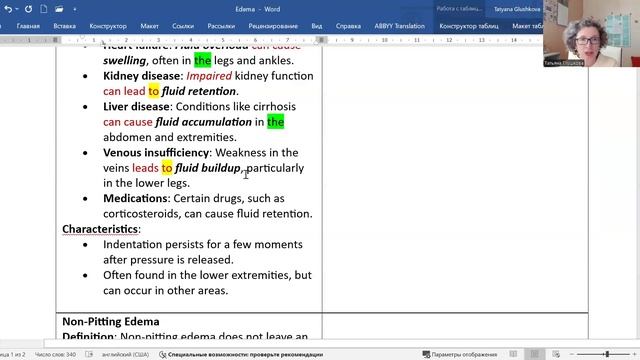Image resolution: width=640 pixels, height=360 pixels.
Task: Open the Рецензирование tab
Action: pos(273,26)
